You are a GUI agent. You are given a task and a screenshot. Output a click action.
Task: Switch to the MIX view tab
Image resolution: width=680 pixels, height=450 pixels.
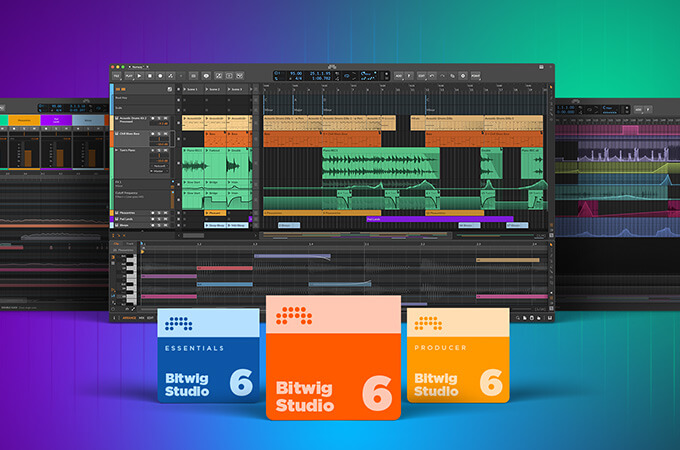point(141,318)
